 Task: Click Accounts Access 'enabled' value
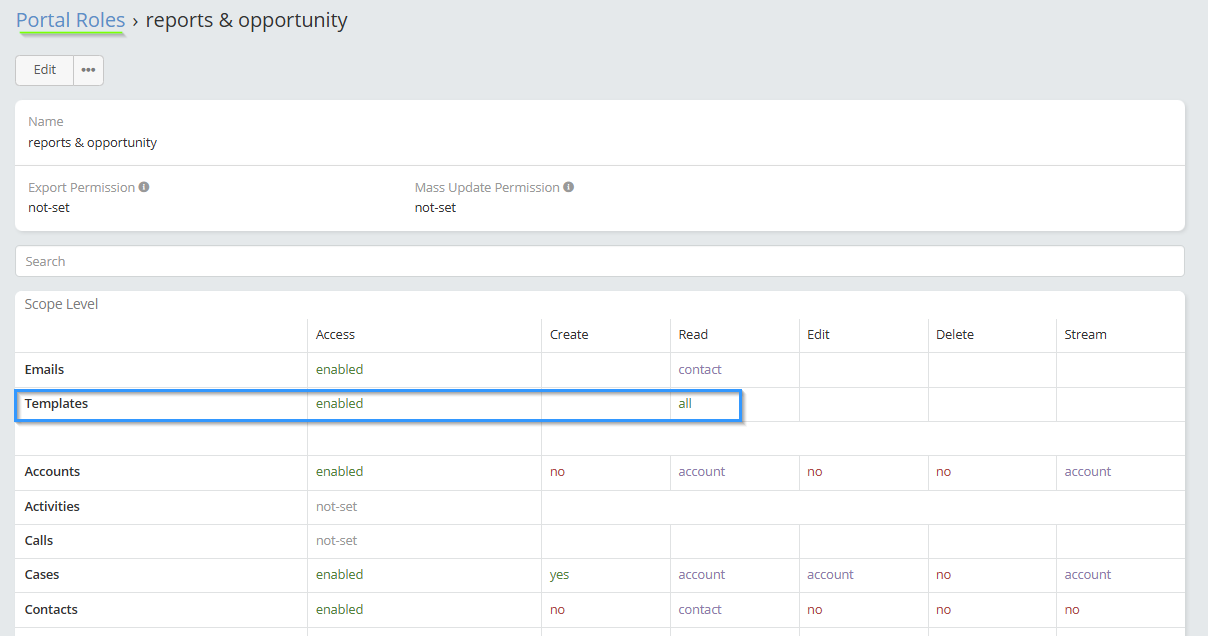[339, 472]
